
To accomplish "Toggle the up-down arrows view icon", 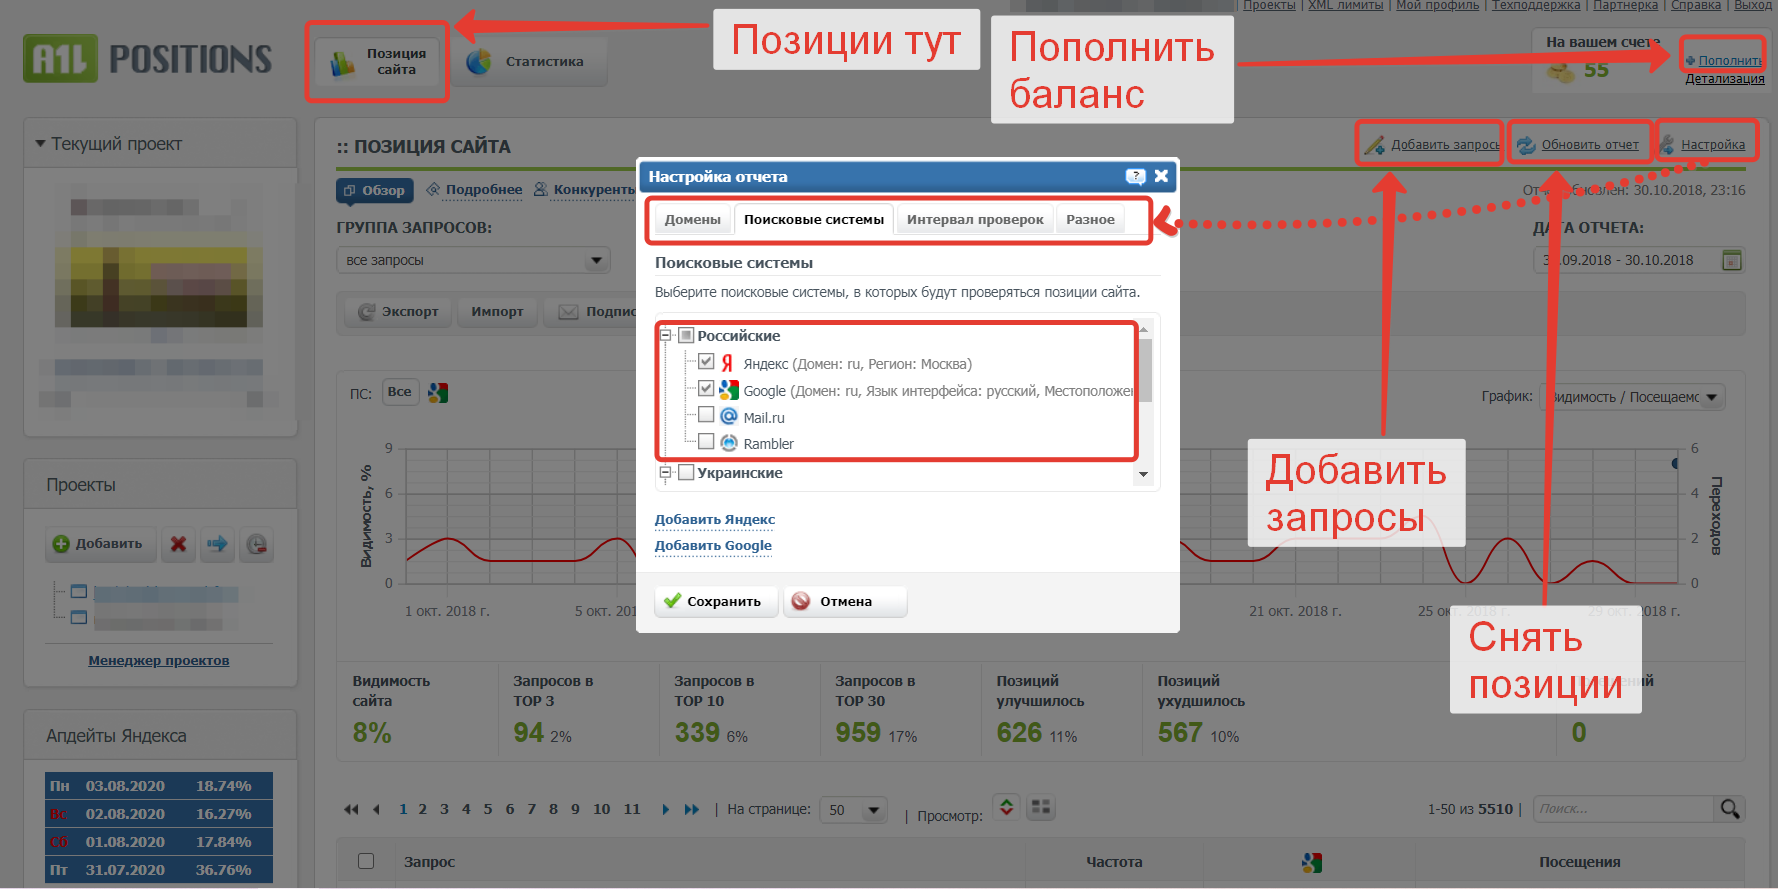I will pyautogui.click(x=1007, y=807).
